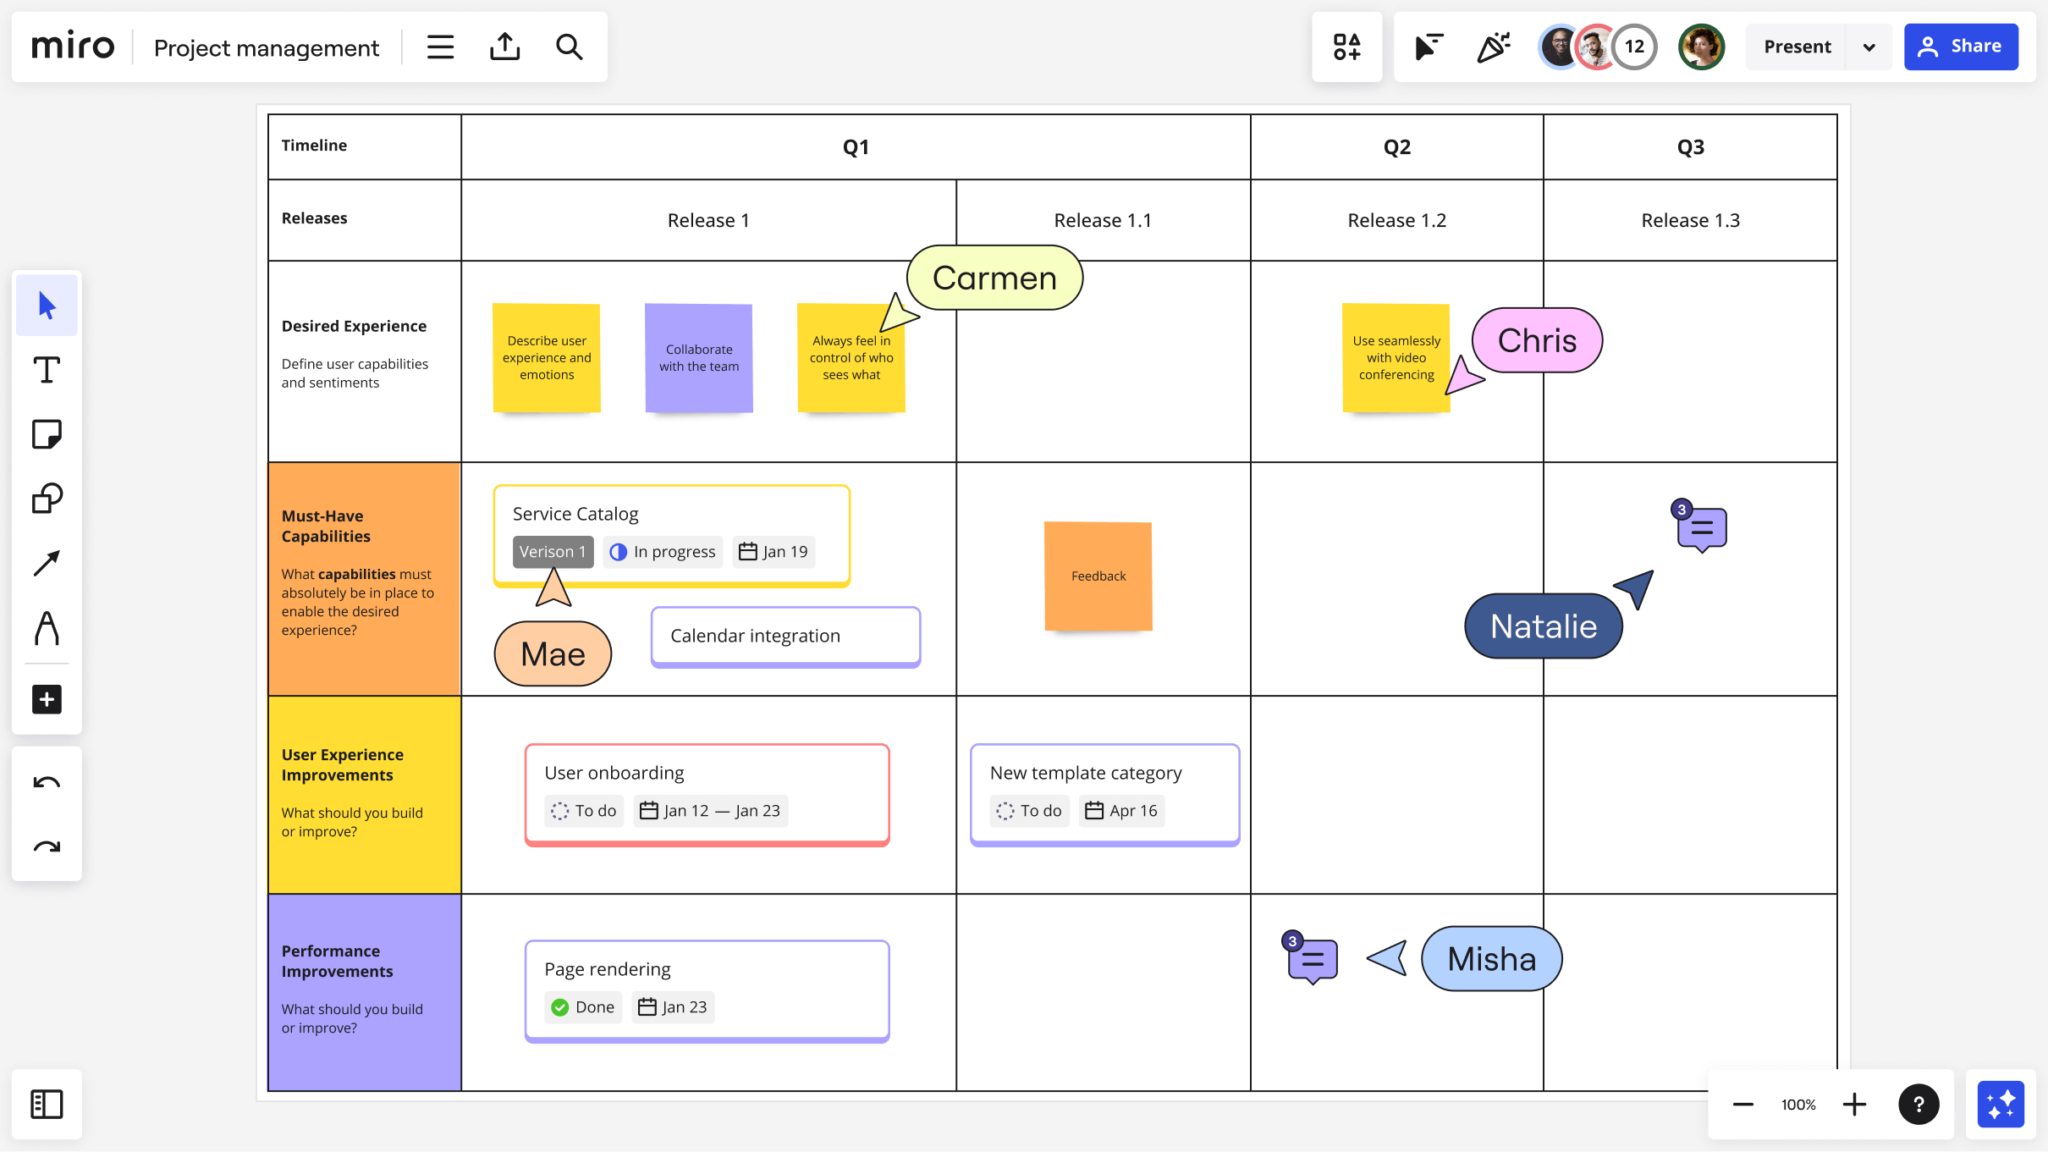Select the Connection line tool
The height and width of the screenshot is (1152, 2048).
[46, 563]
